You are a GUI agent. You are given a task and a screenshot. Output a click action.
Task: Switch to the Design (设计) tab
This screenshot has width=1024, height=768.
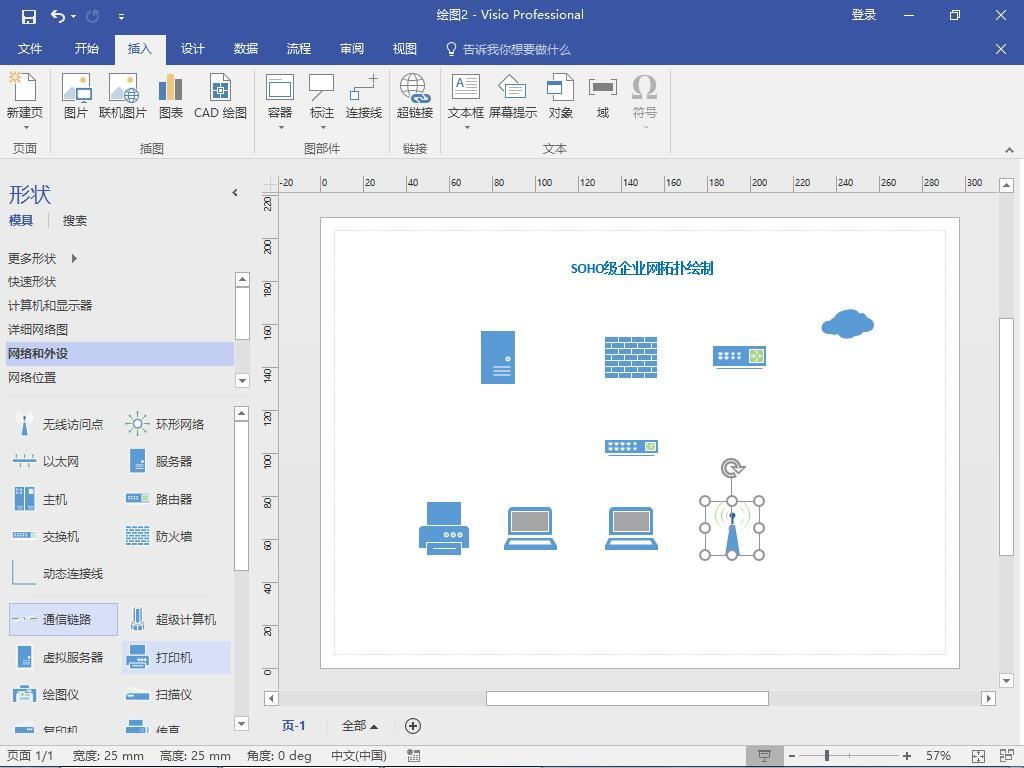click(x=193, y=49)
